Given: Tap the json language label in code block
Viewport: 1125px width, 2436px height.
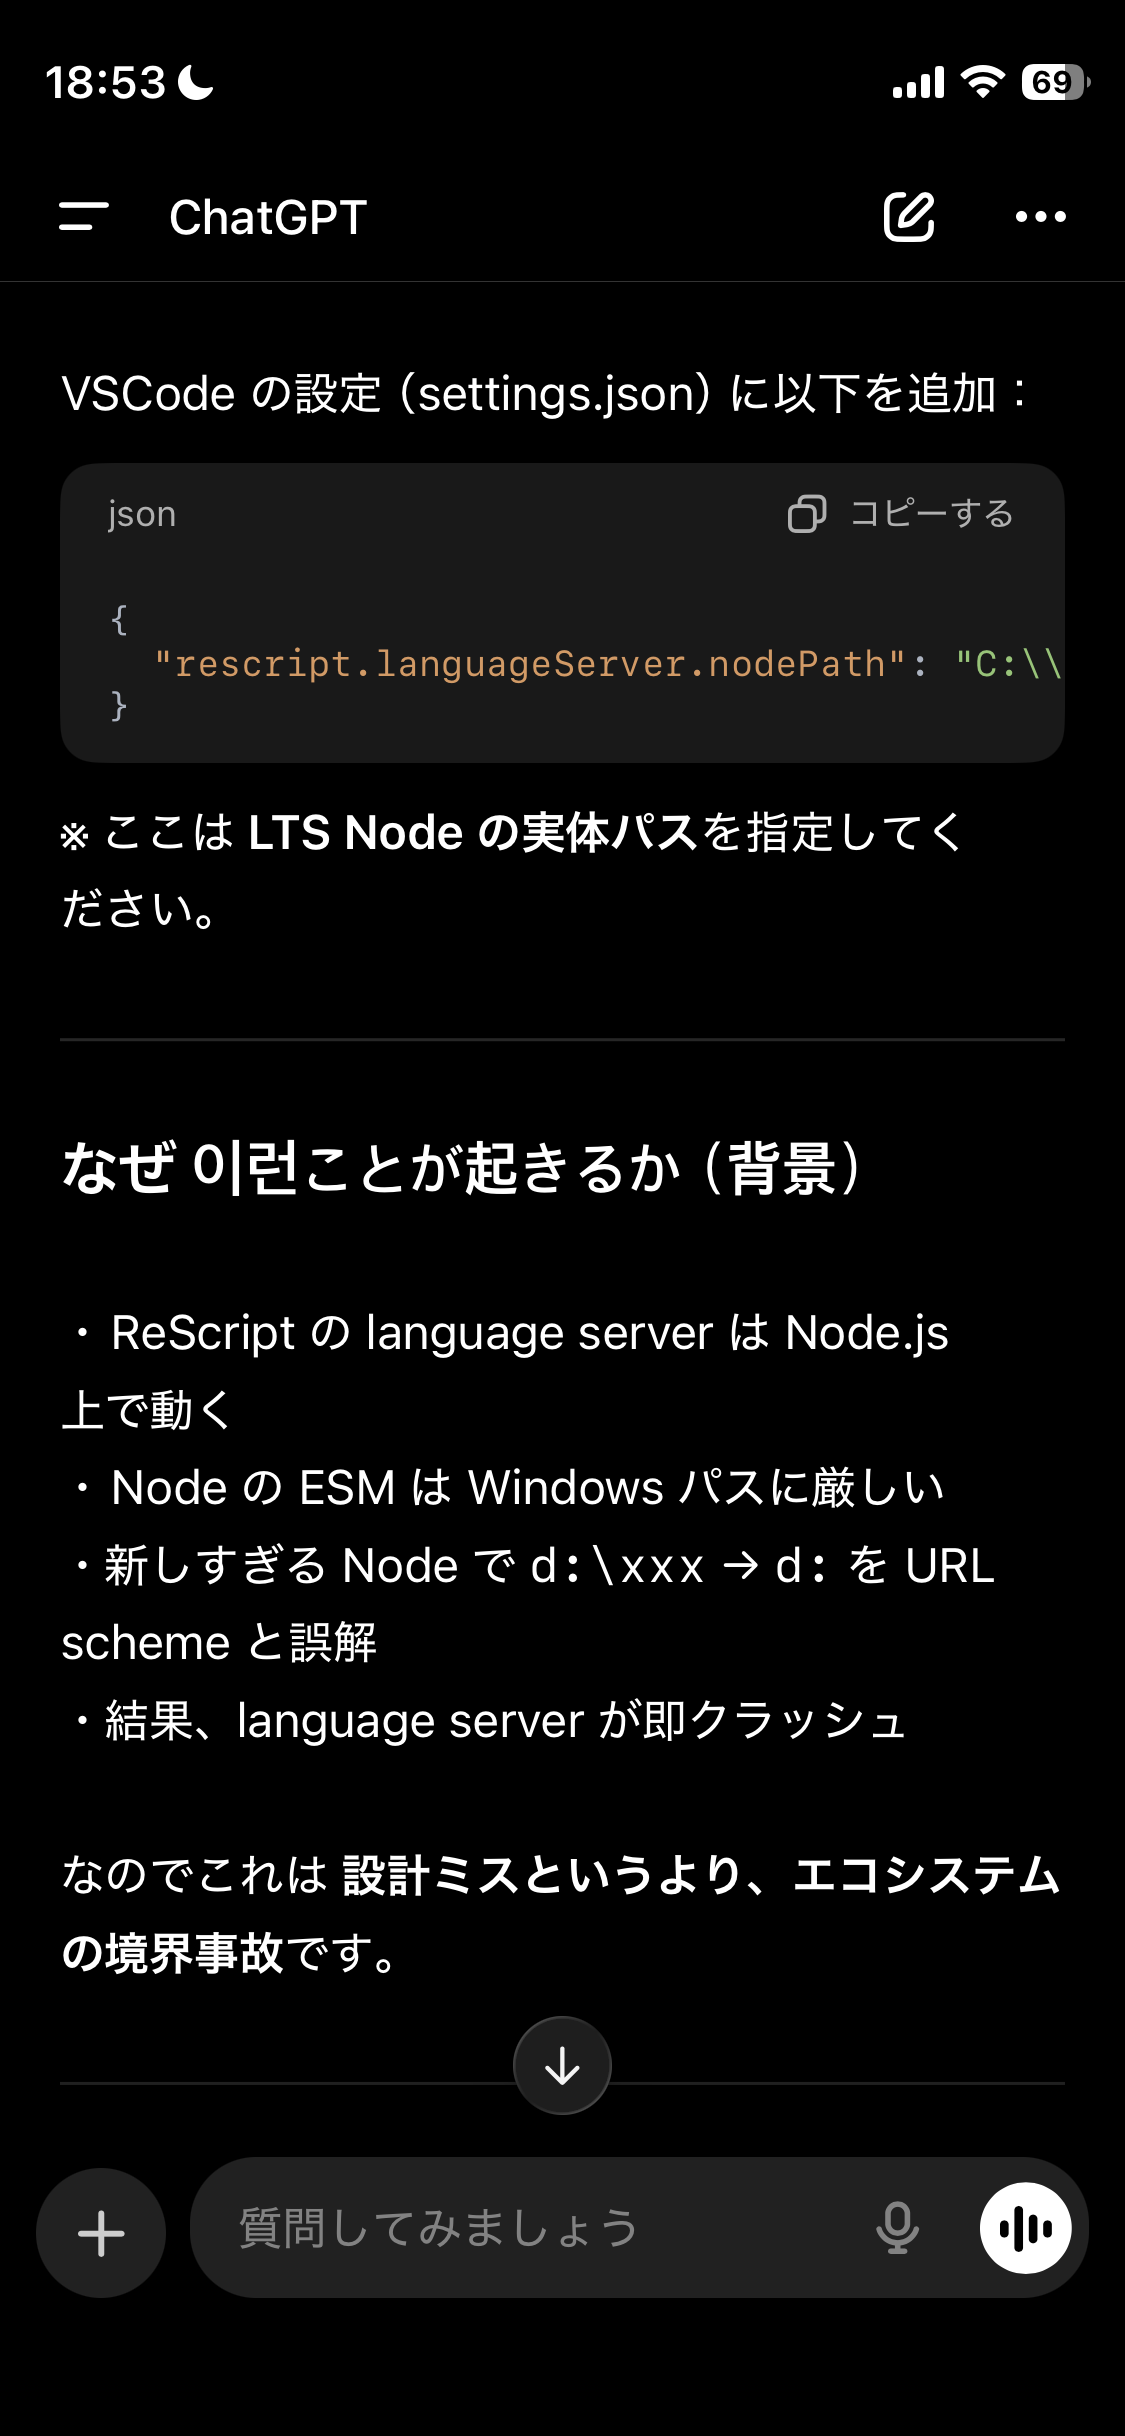Looking at the screenshot, I should [x=142, y=514].
